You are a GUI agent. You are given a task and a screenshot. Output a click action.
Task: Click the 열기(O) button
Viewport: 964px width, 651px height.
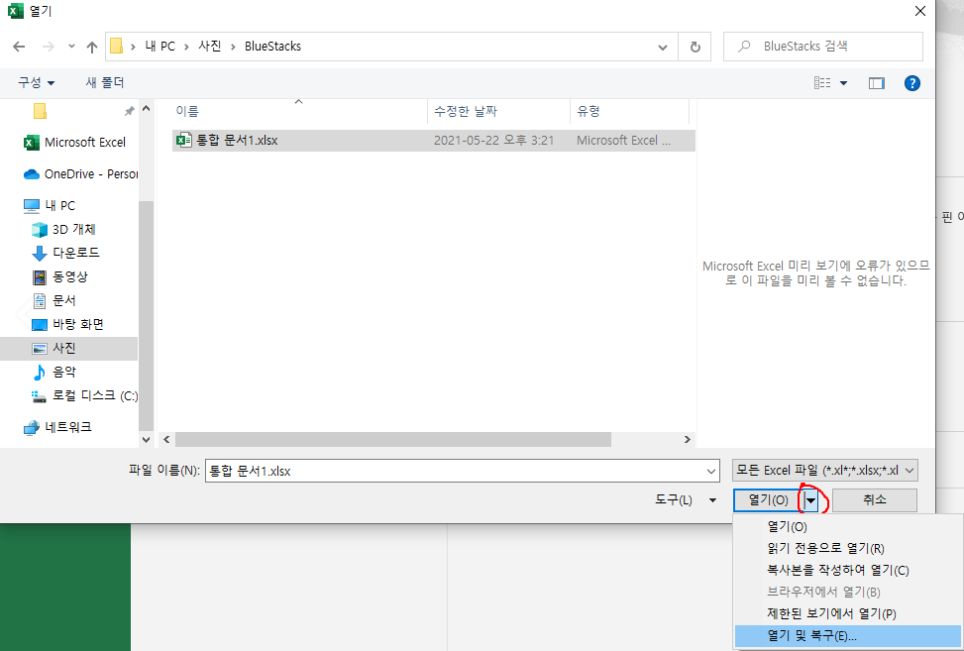[768, 500]
